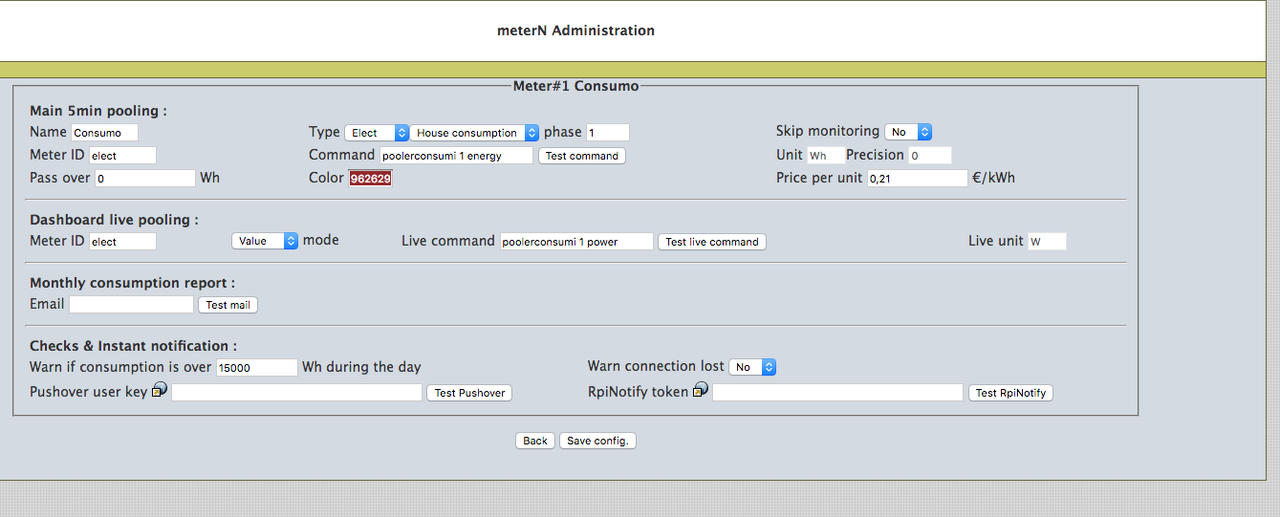Click the Meter#1 Consumo legend title

pyautogui.click(x=576, y=86)
